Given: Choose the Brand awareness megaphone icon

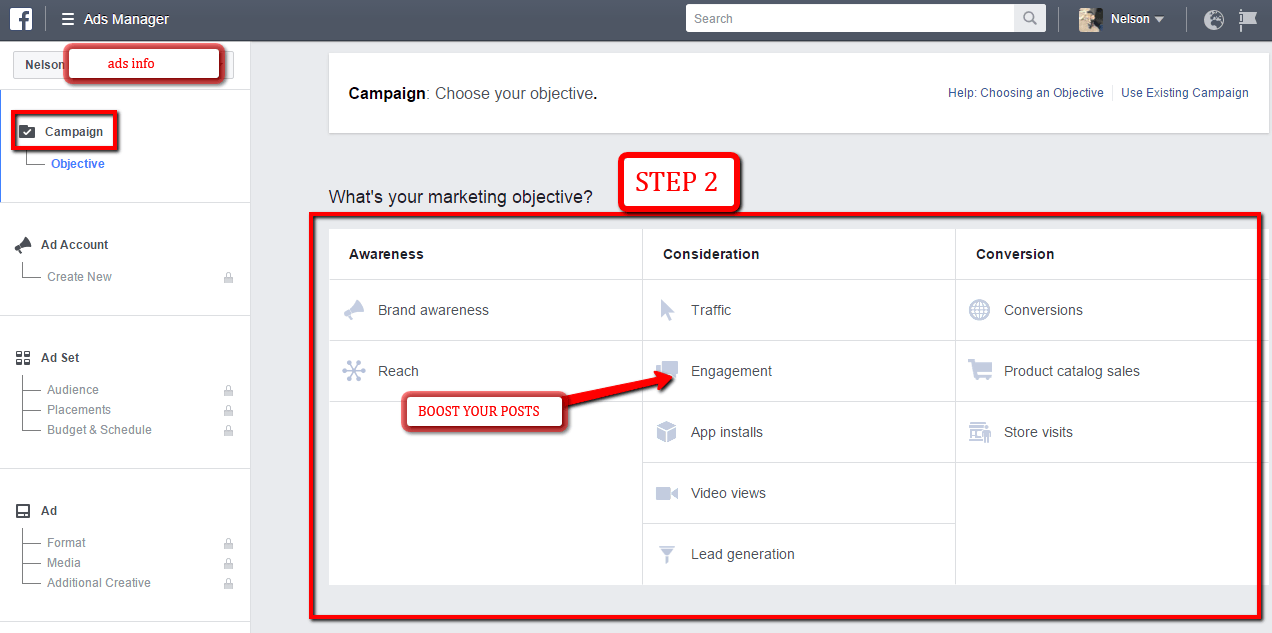Looking at the screenshot, I should [354, 310].
